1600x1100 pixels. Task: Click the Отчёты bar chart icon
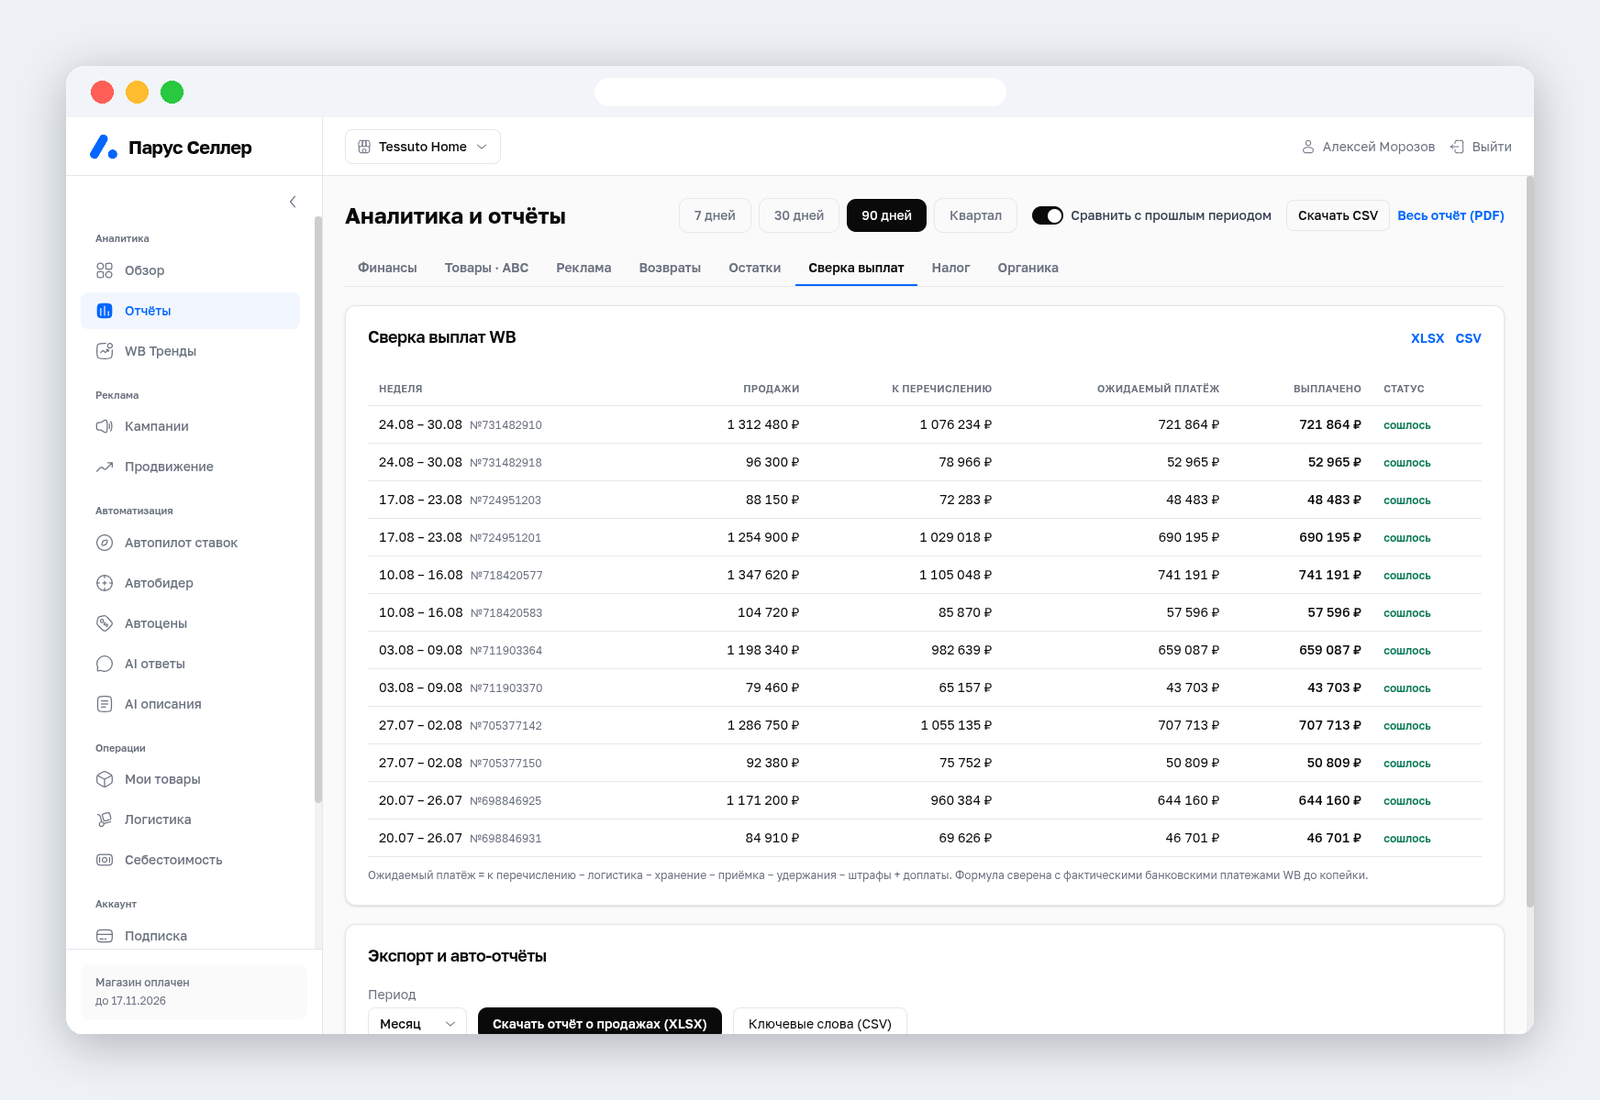(104, 311)
